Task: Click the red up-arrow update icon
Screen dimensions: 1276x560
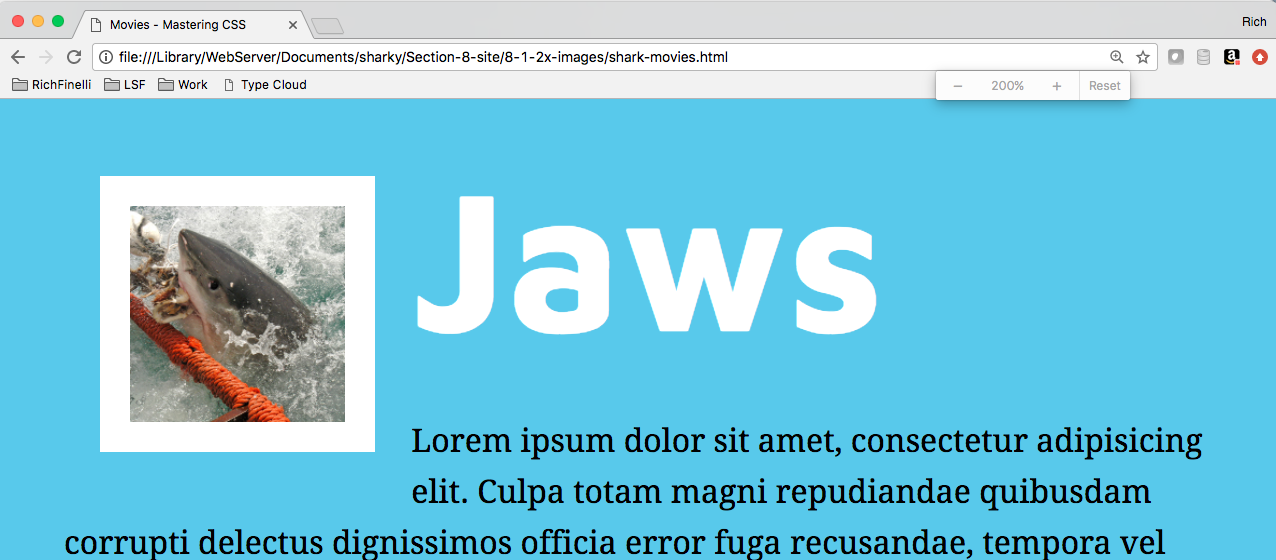Action: tap(1260, 57)
